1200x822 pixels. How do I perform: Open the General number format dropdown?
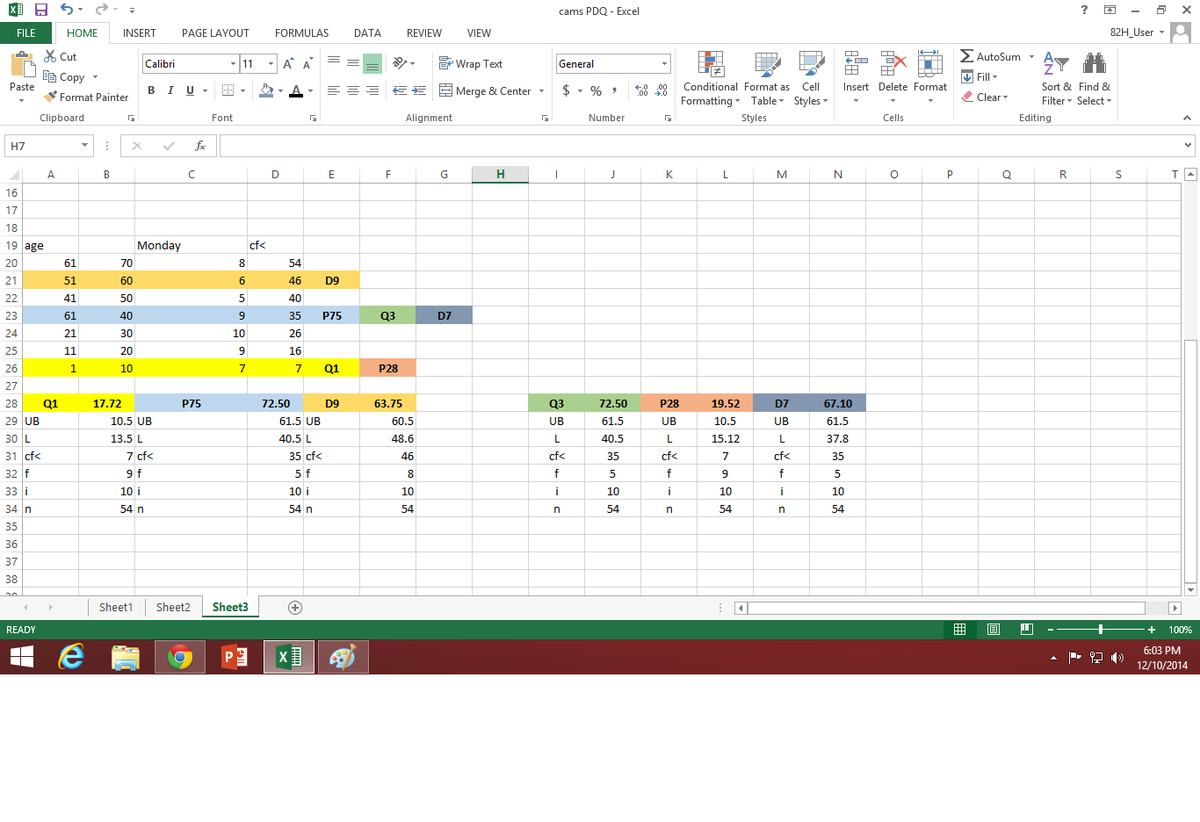tap(665, 64)
